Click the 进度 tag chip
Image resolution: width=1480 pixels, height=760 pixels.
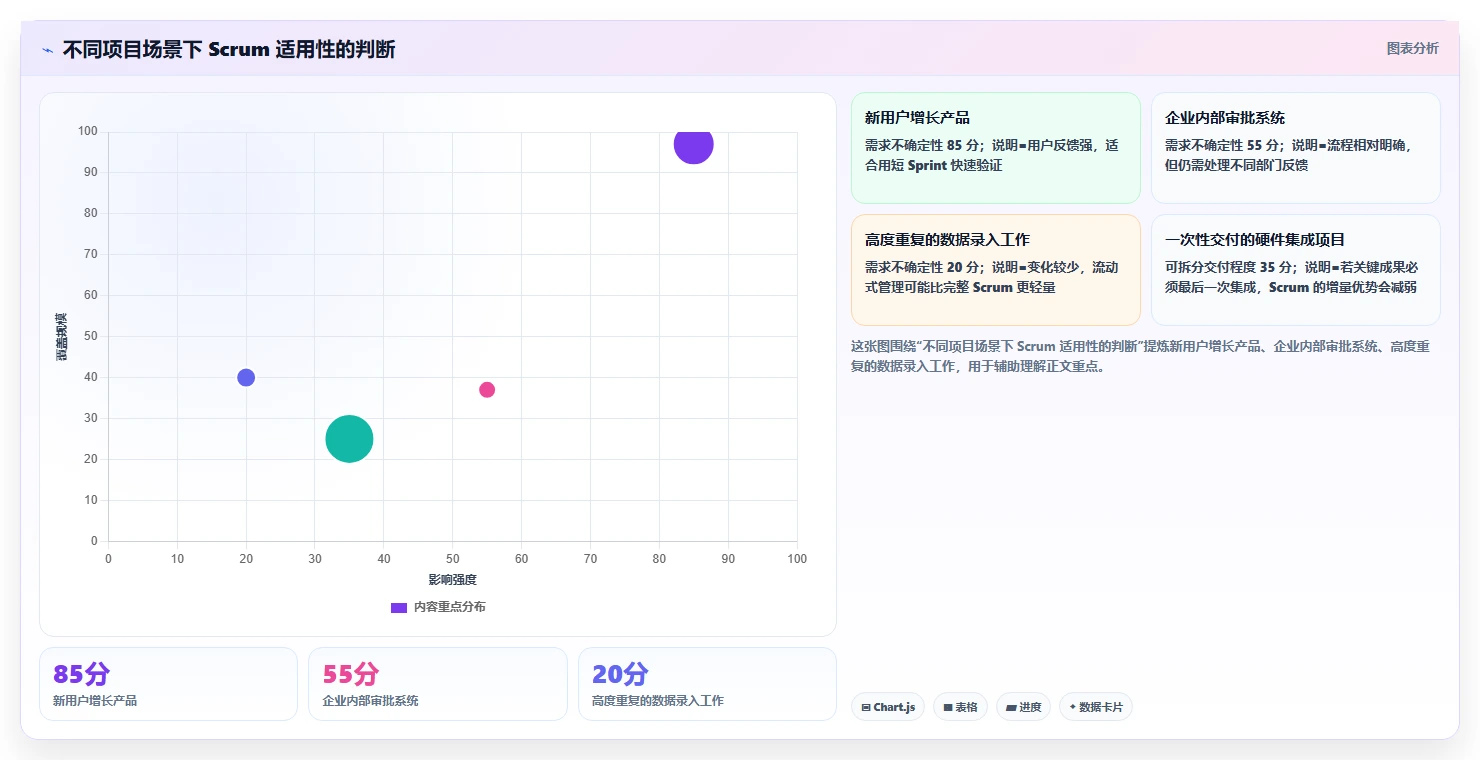1023,707
